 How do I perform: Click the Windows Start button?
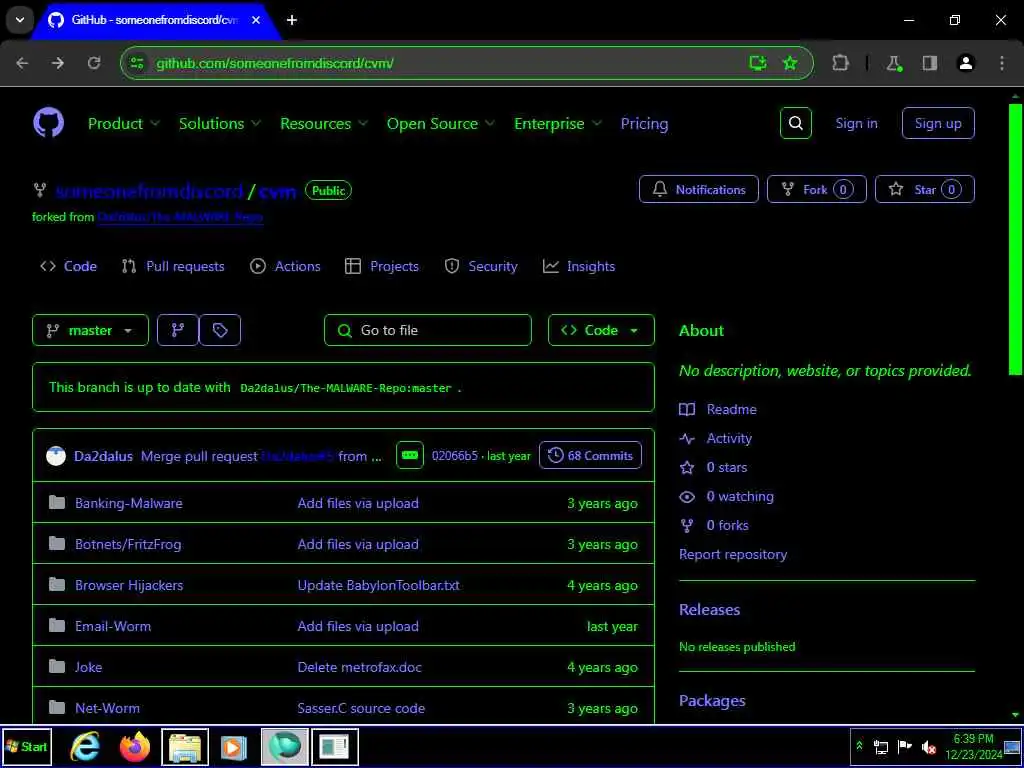(26, 746)
